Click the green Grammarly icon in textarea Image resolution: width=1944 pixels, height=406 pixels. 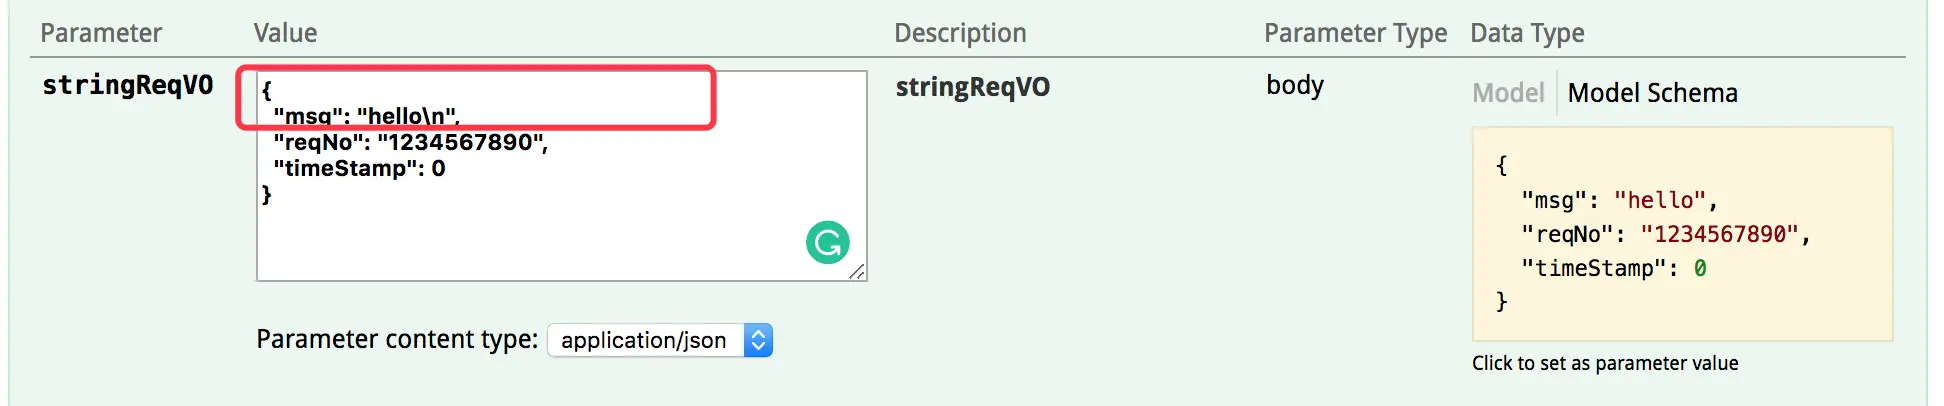827,242
